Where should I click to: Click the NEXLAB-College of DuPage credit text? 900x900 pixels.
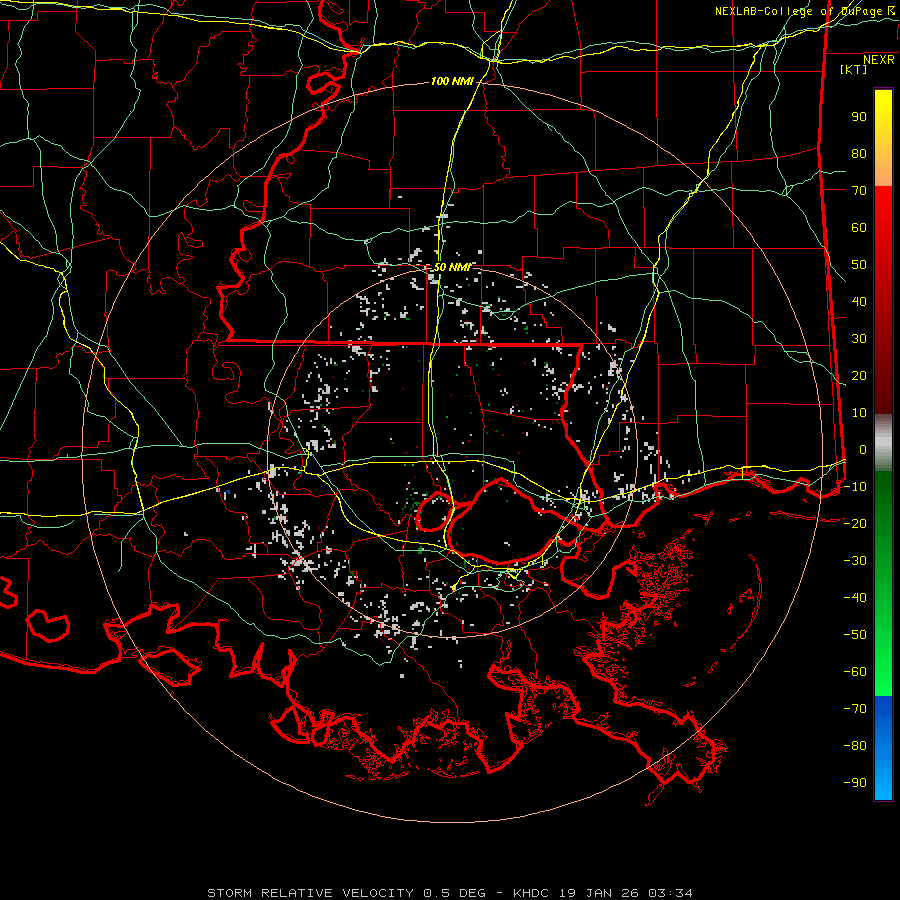point(805,11)
